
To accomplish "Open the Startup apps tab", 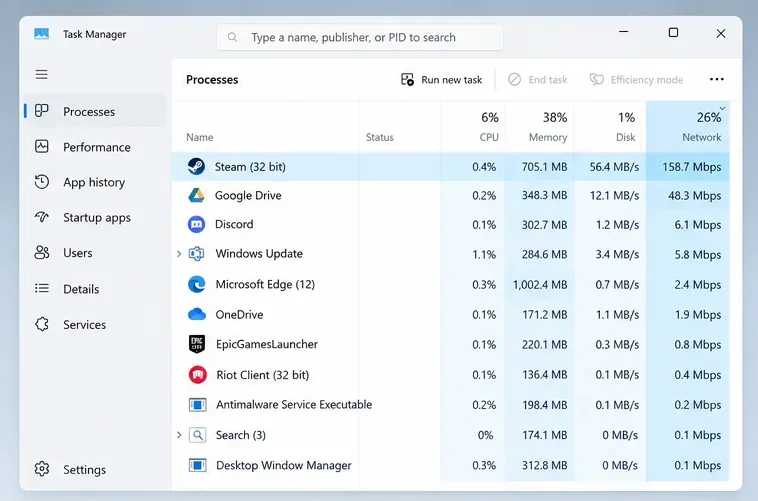I will [97, 218].
